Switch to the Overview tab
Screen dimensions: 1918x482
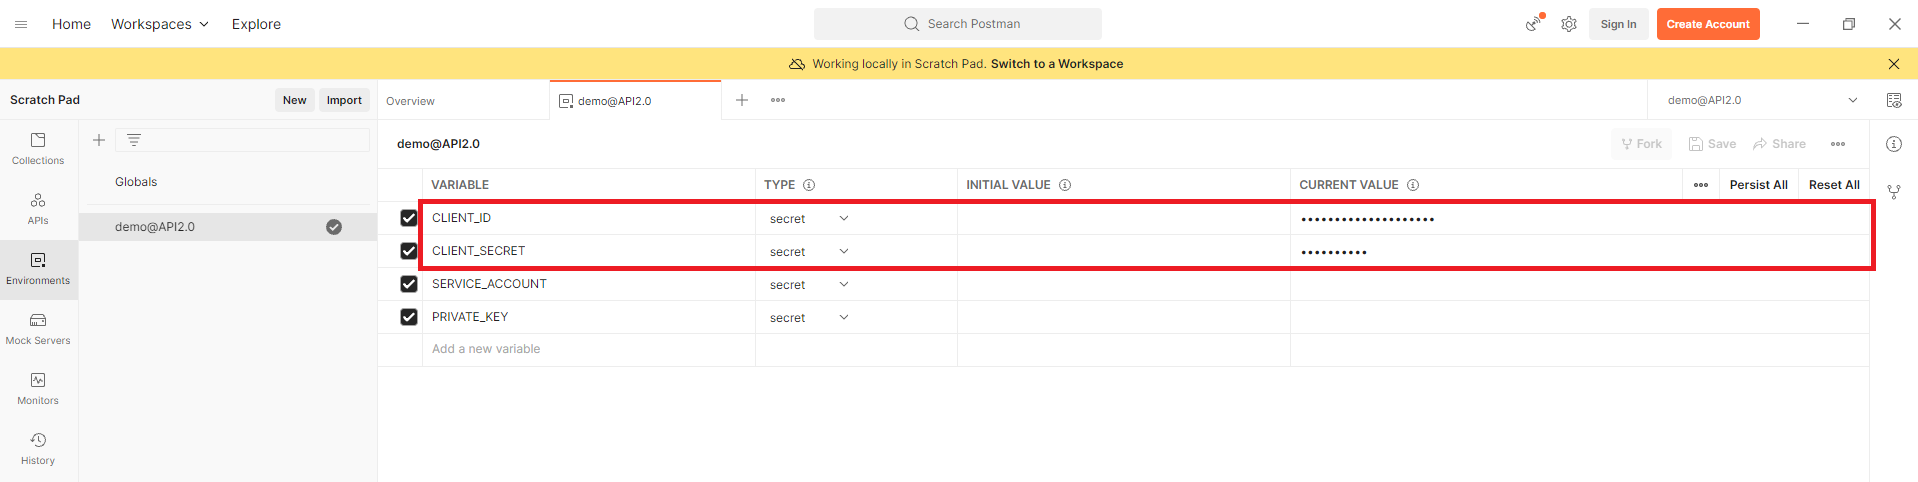(410, 101)
